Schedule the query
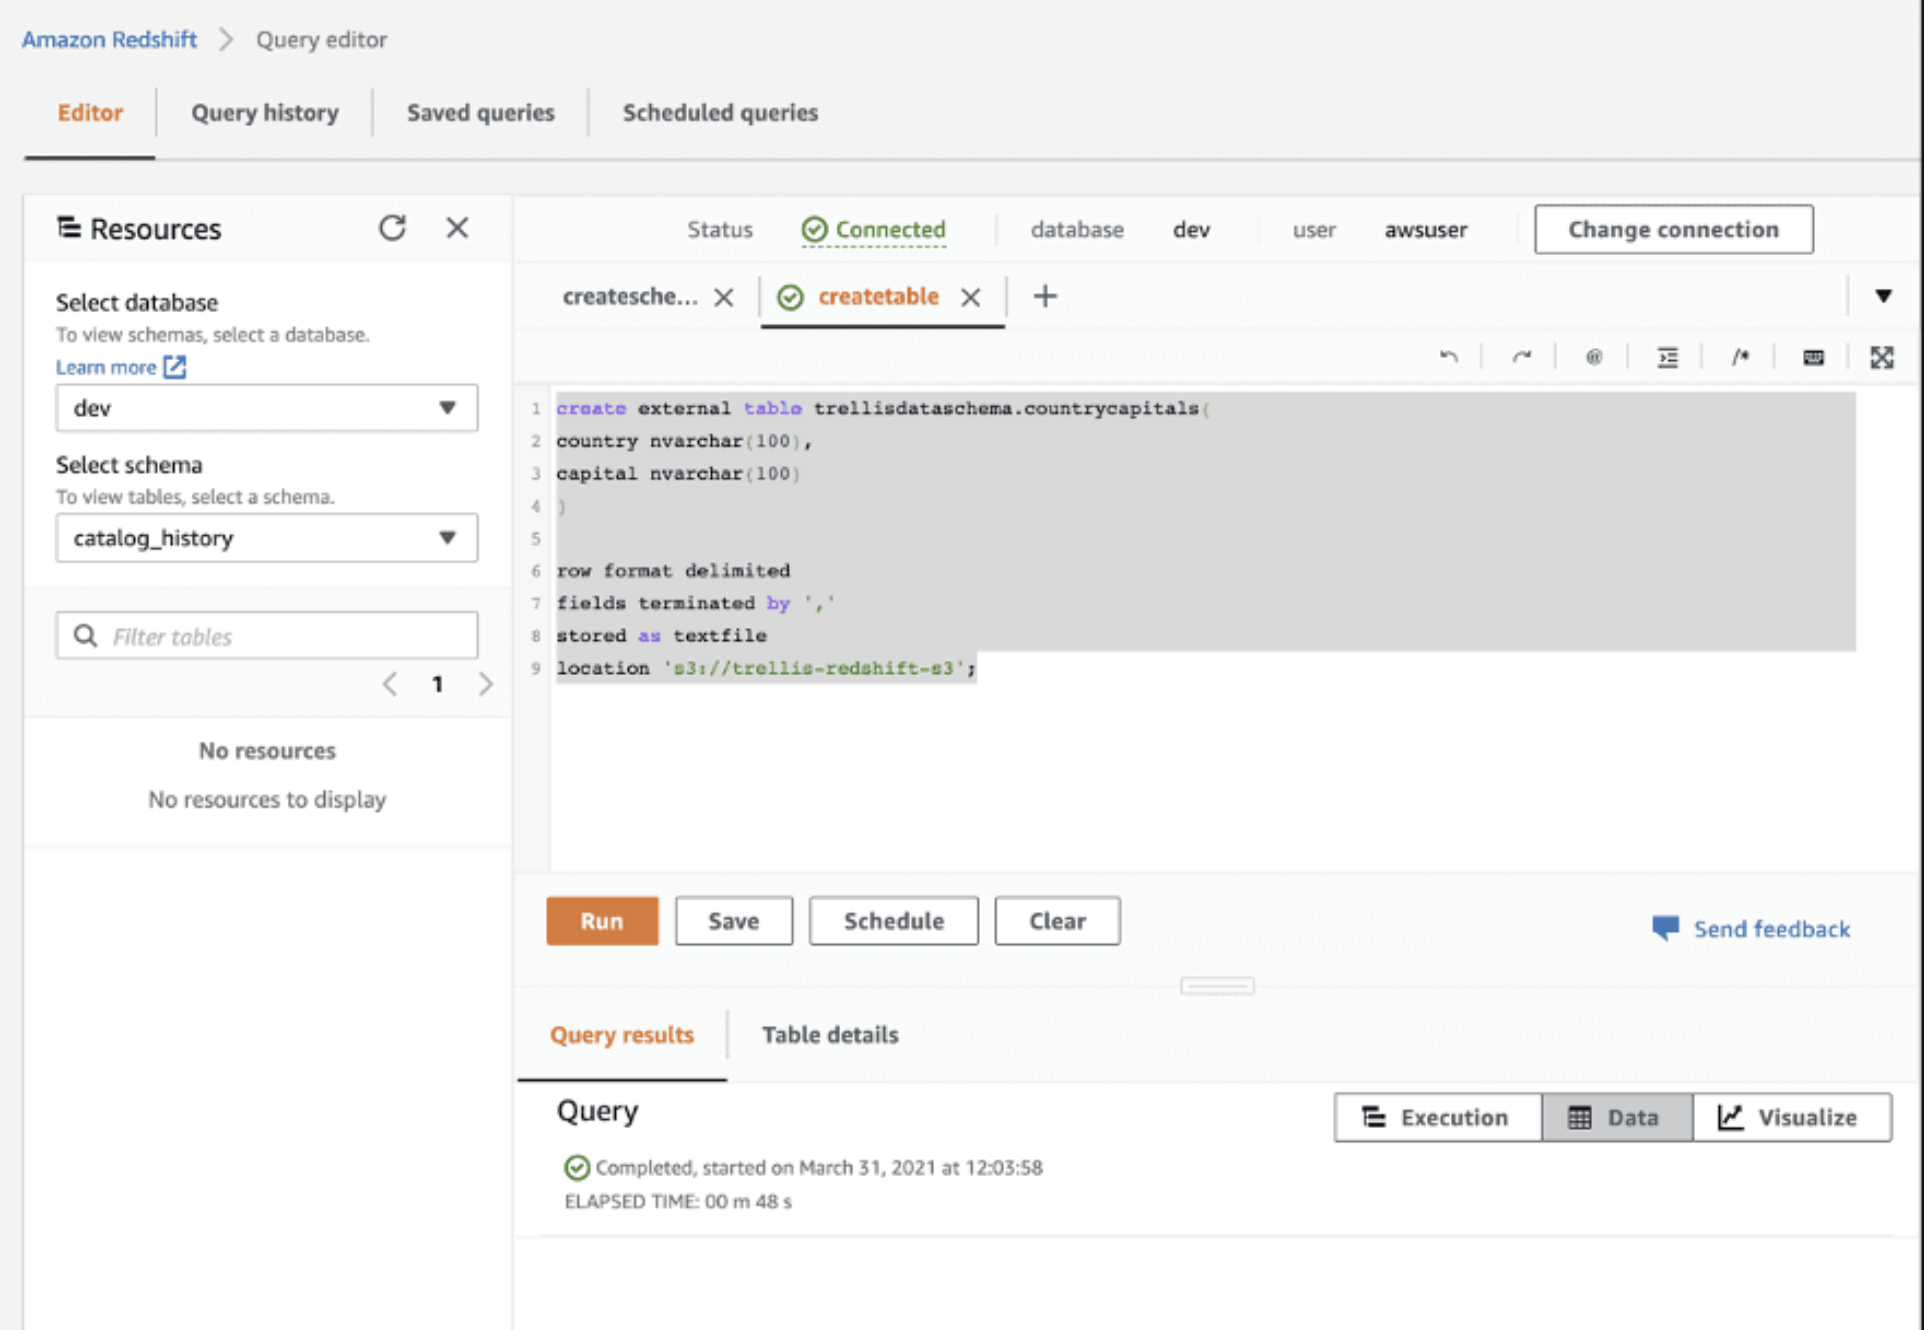The width and height of the screenshot is (1924, 1330). click(894, 921)
